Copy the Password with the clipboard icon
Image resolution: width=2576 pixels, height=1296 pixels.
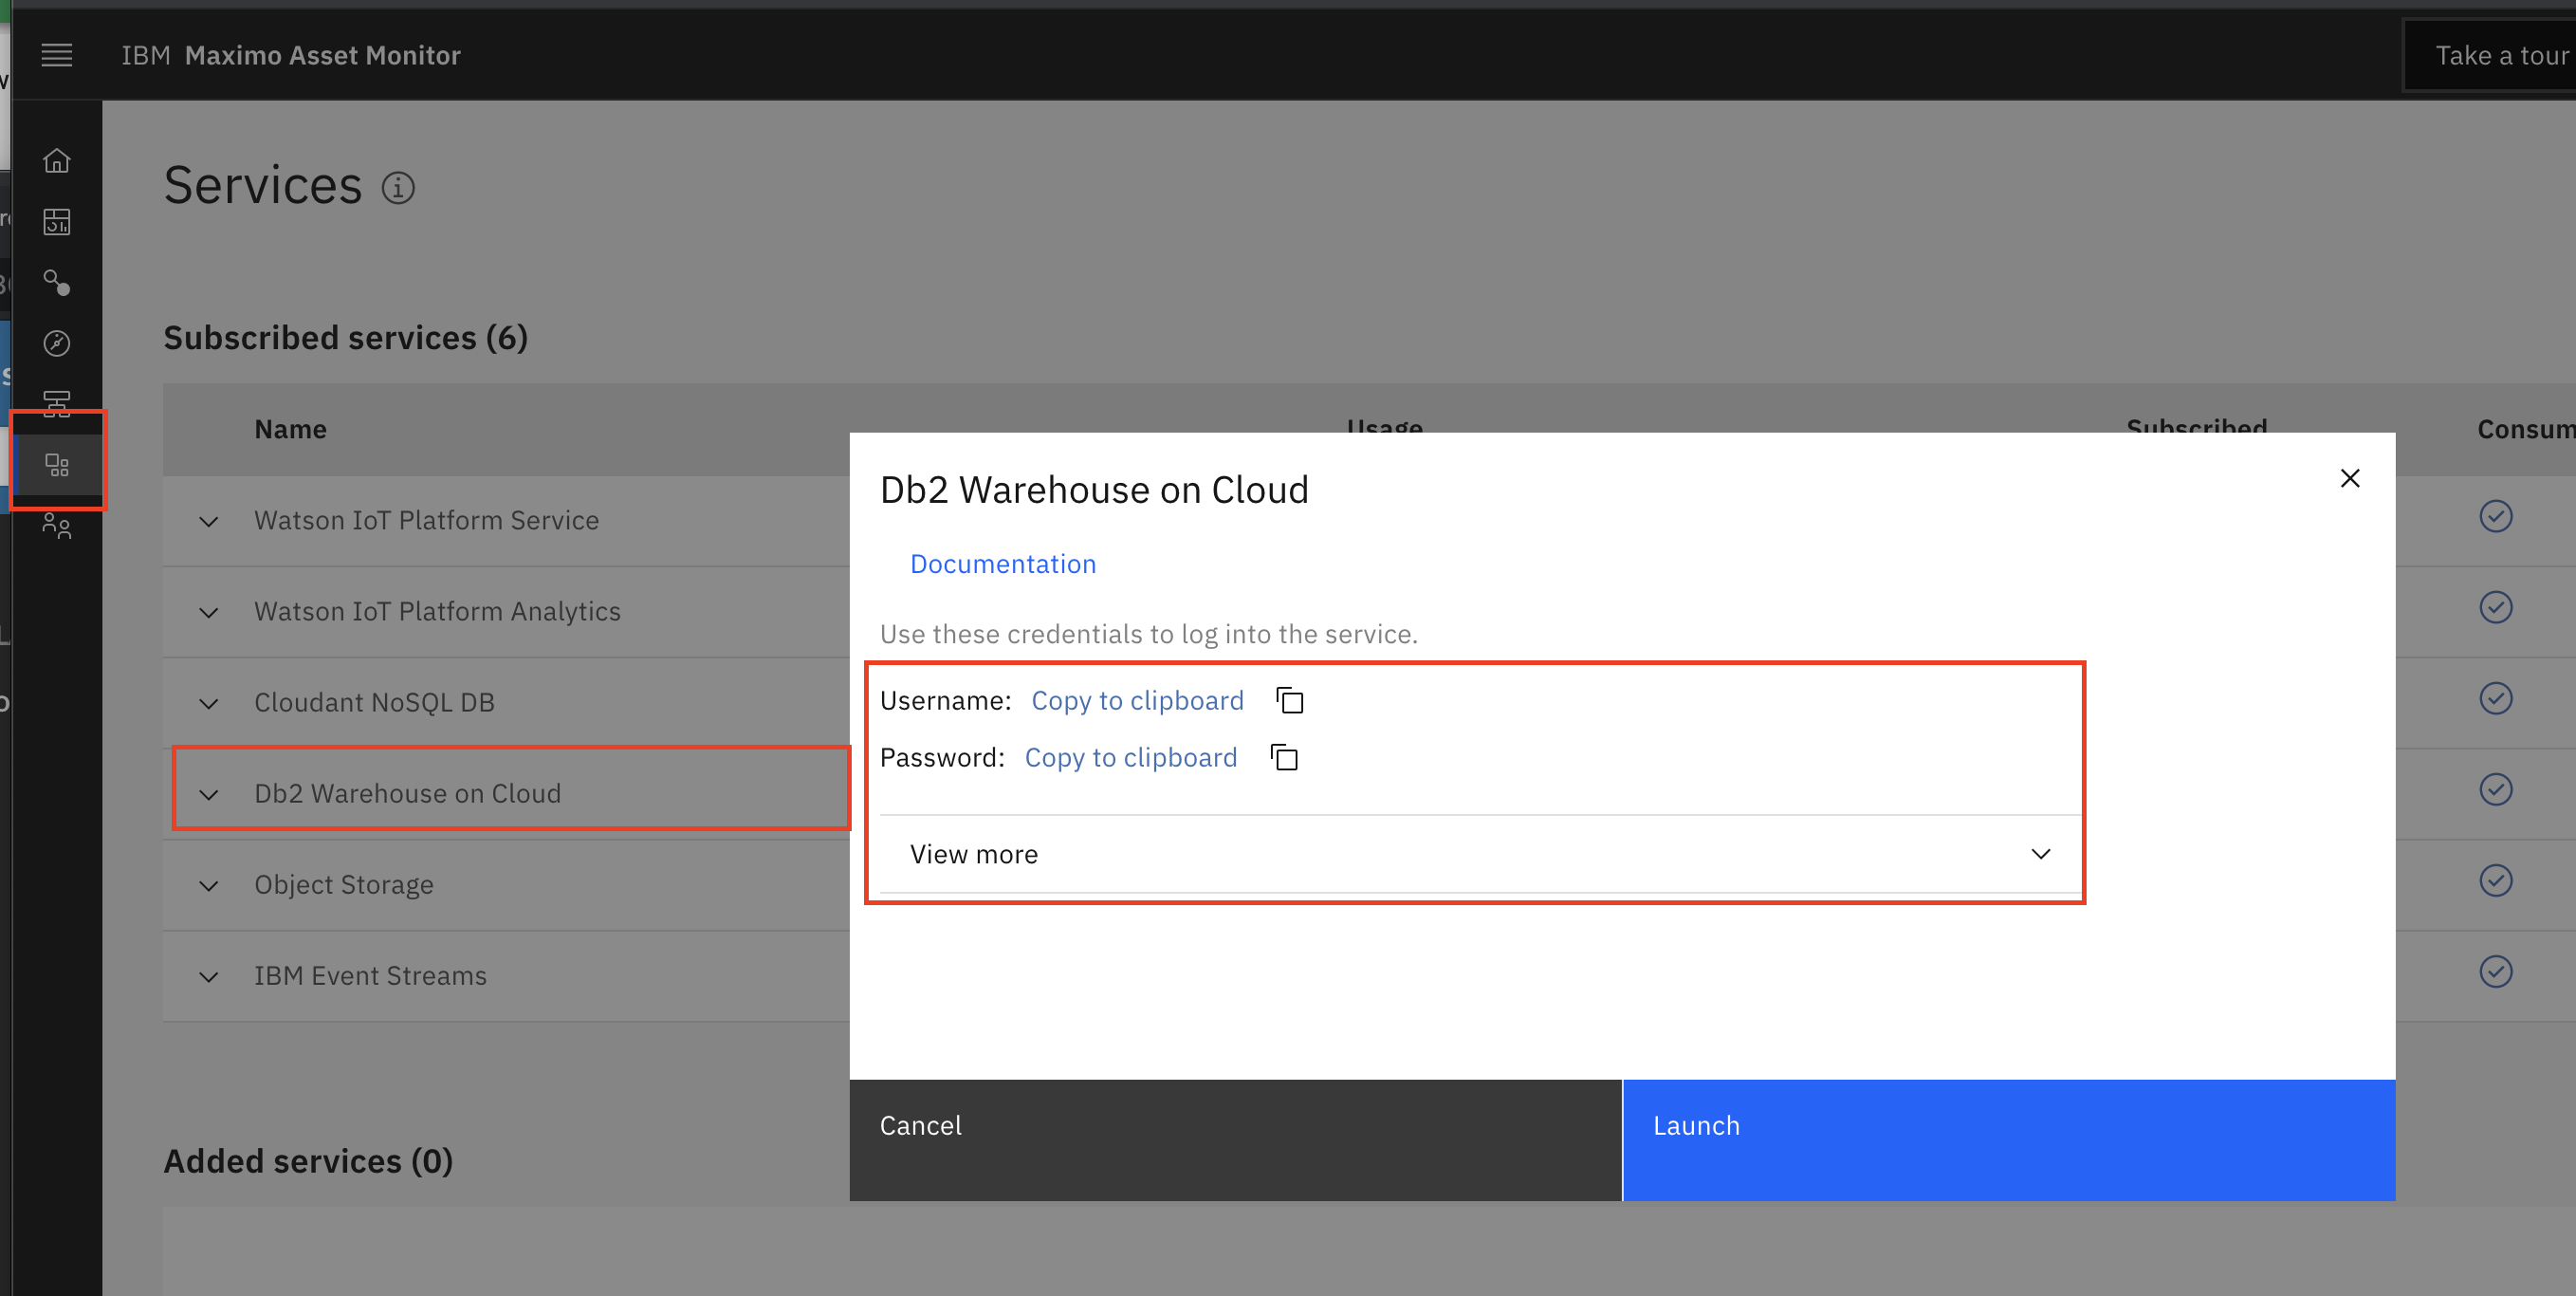[1284, 758]
